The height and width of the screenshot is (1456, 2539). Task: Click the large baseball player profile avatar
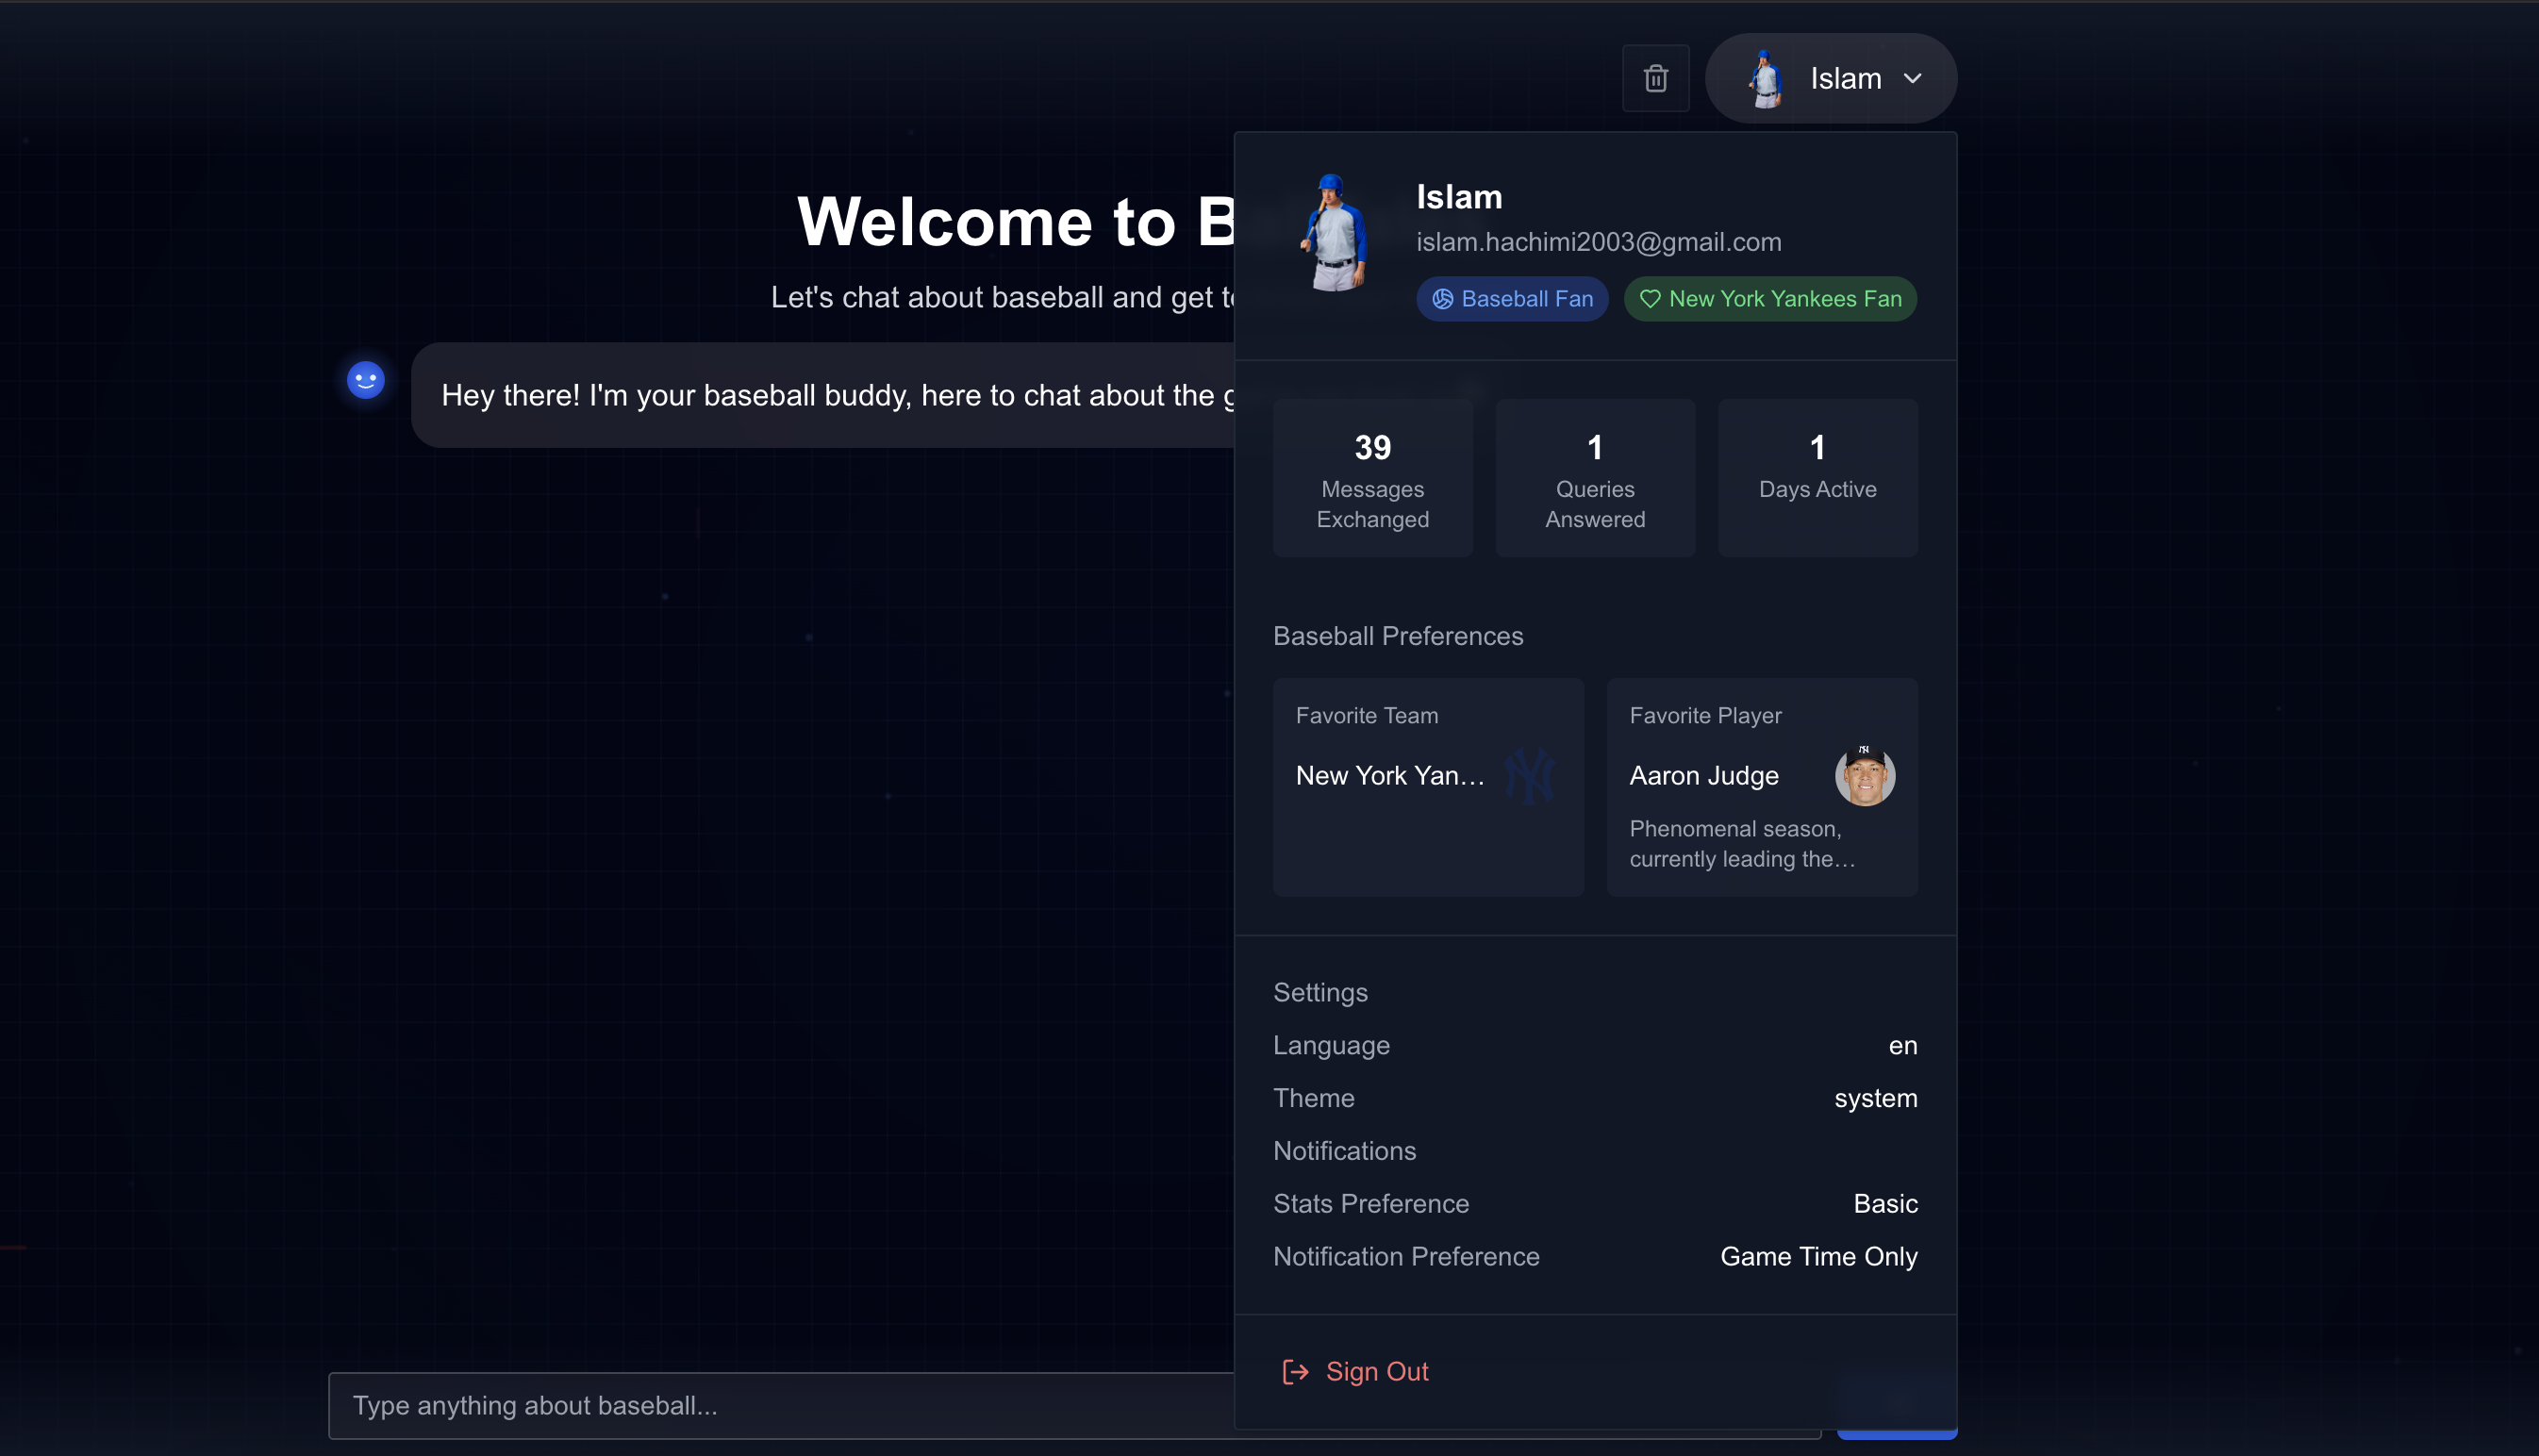(x=1333, y=233)
